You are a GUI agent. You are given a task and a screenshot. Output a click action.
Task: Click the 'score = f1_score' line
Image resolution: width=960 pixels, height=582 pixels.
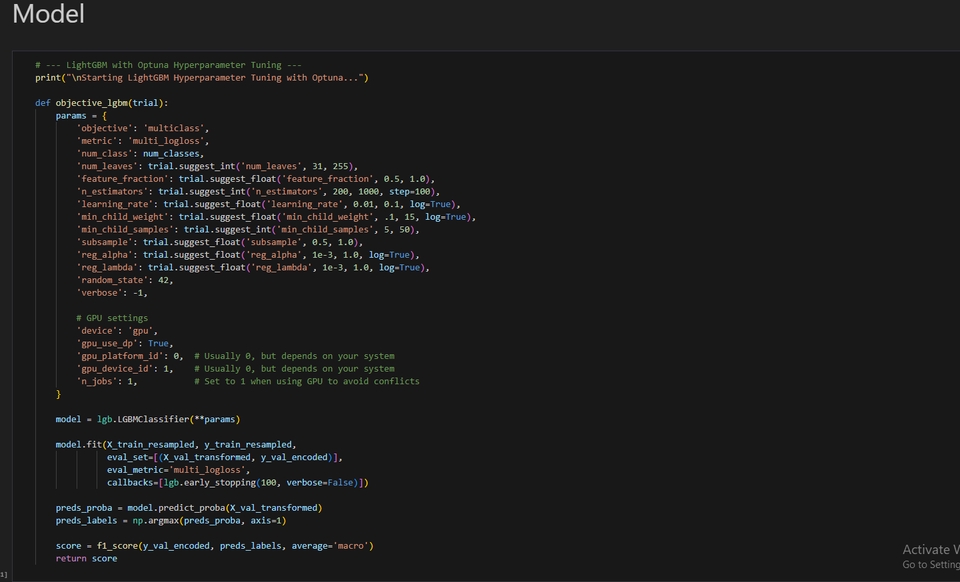[215, 546]
